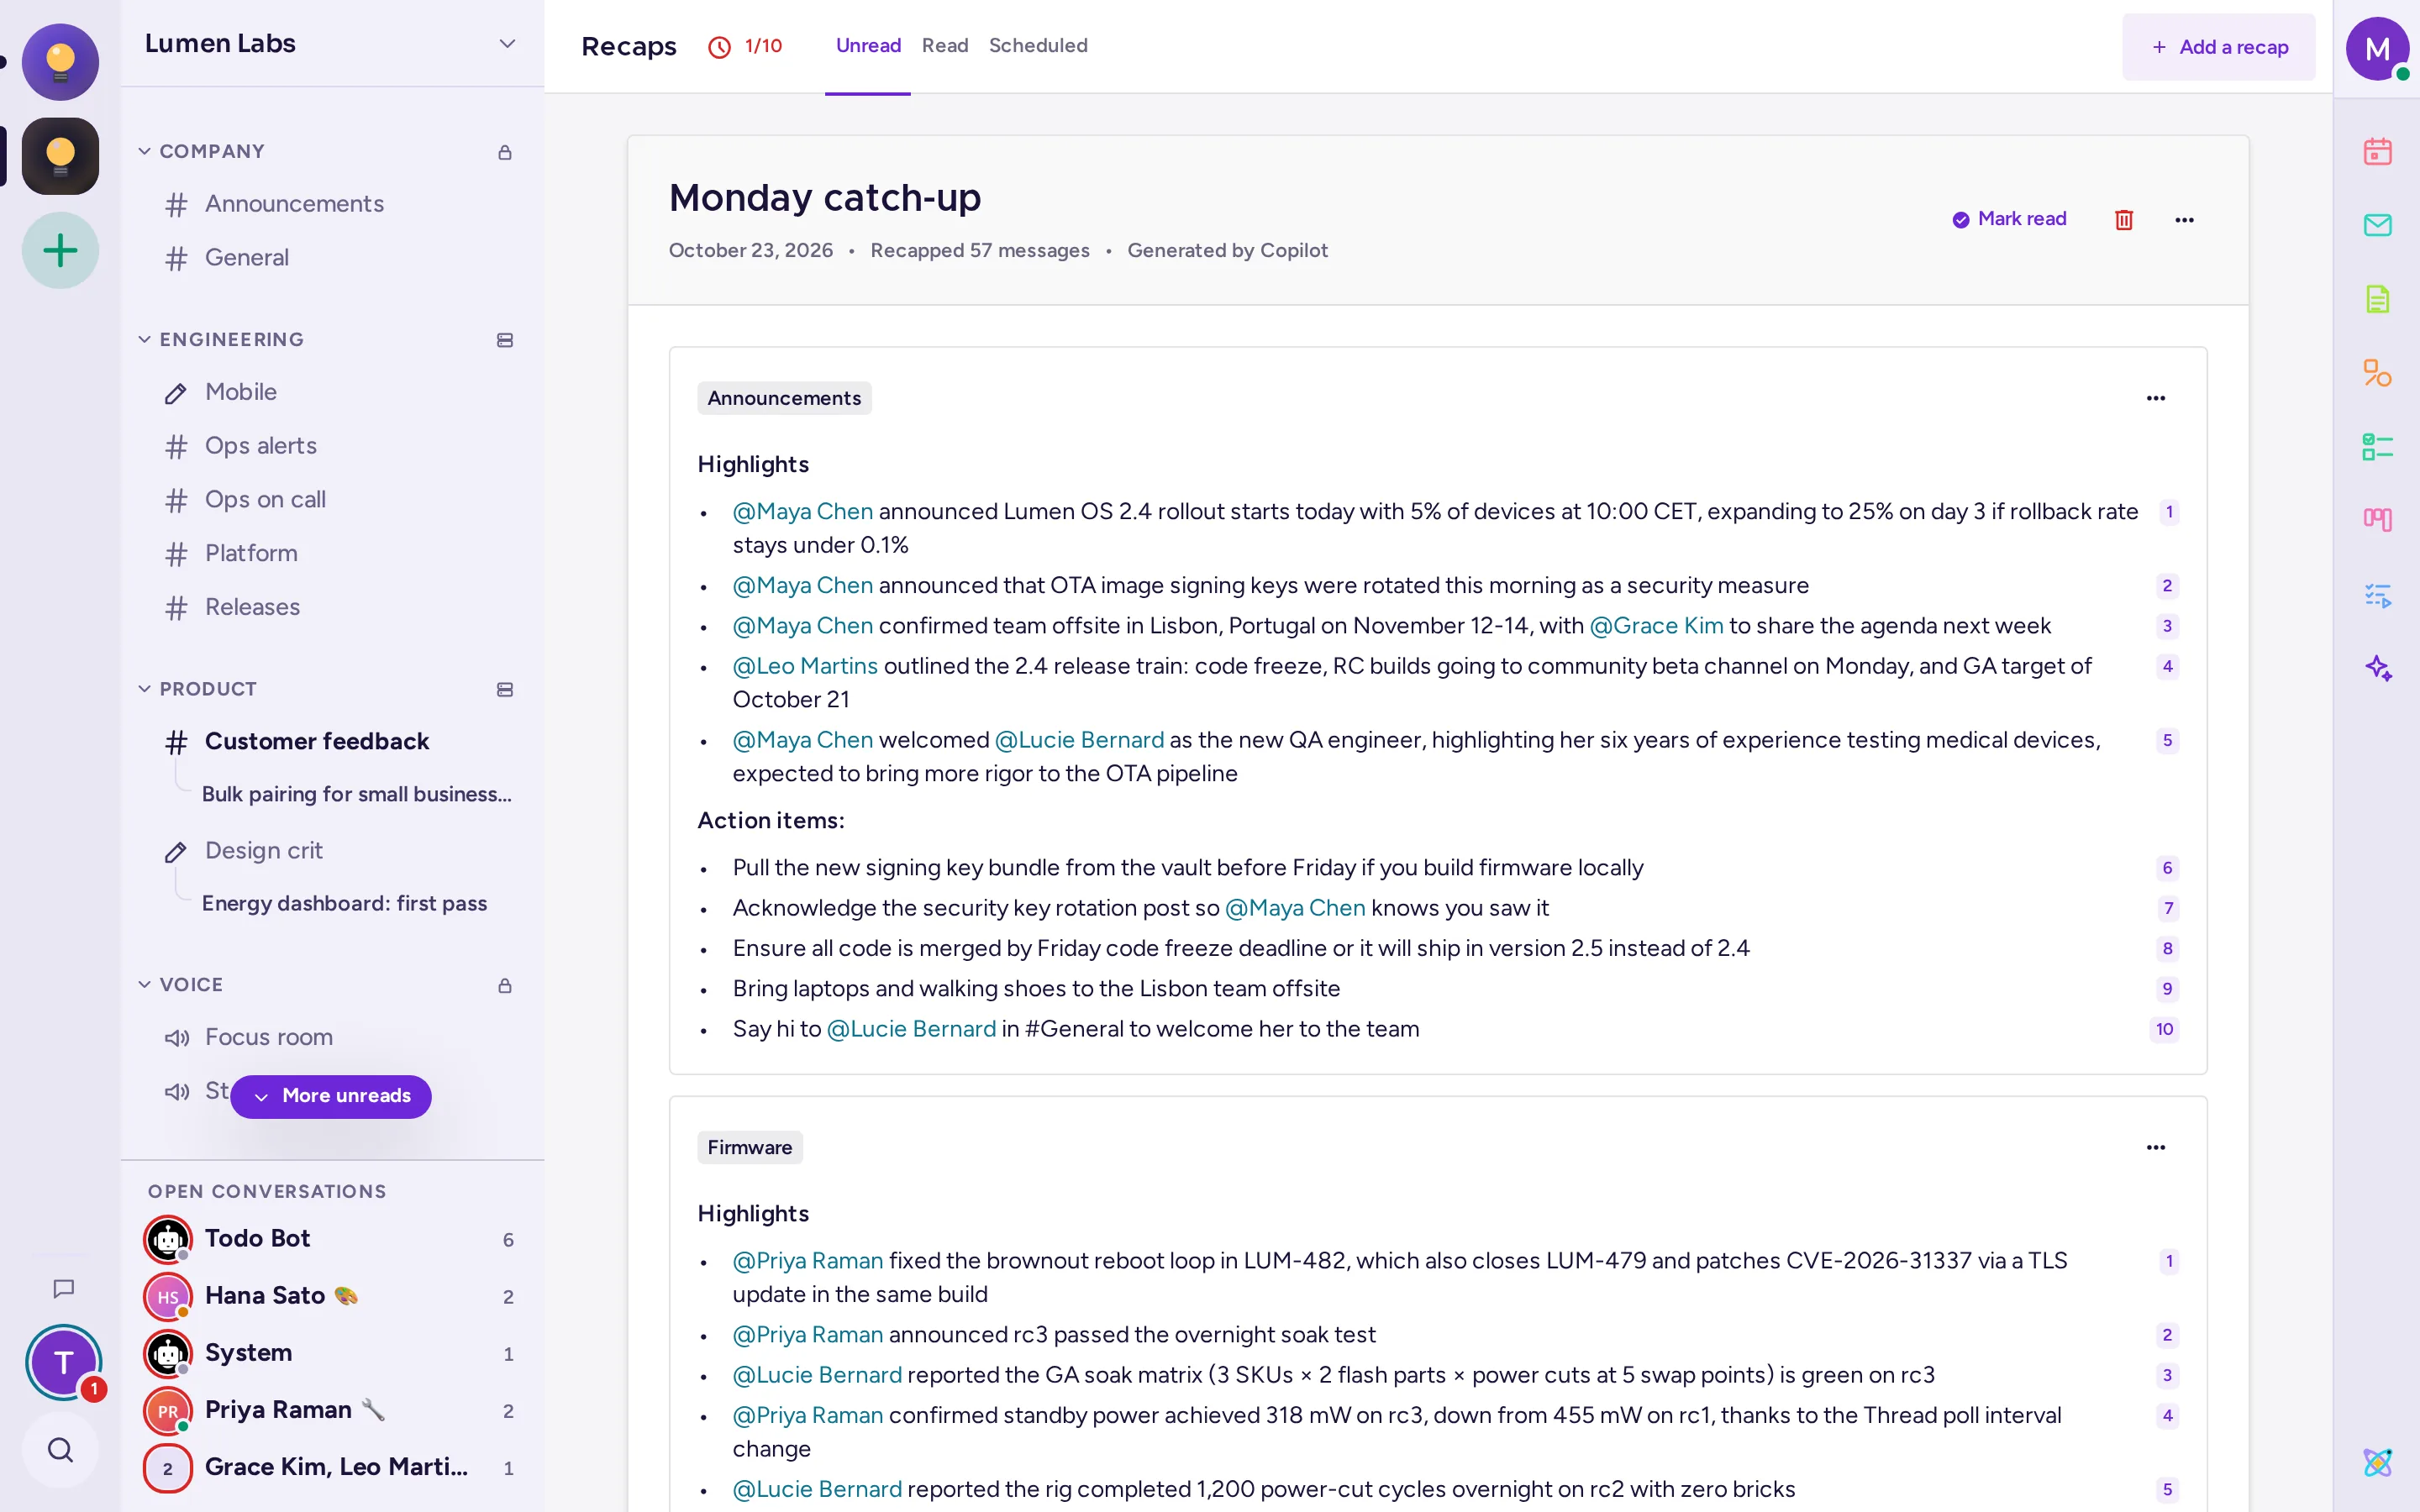Switch to the Read recaps tab

pos(944,46)
